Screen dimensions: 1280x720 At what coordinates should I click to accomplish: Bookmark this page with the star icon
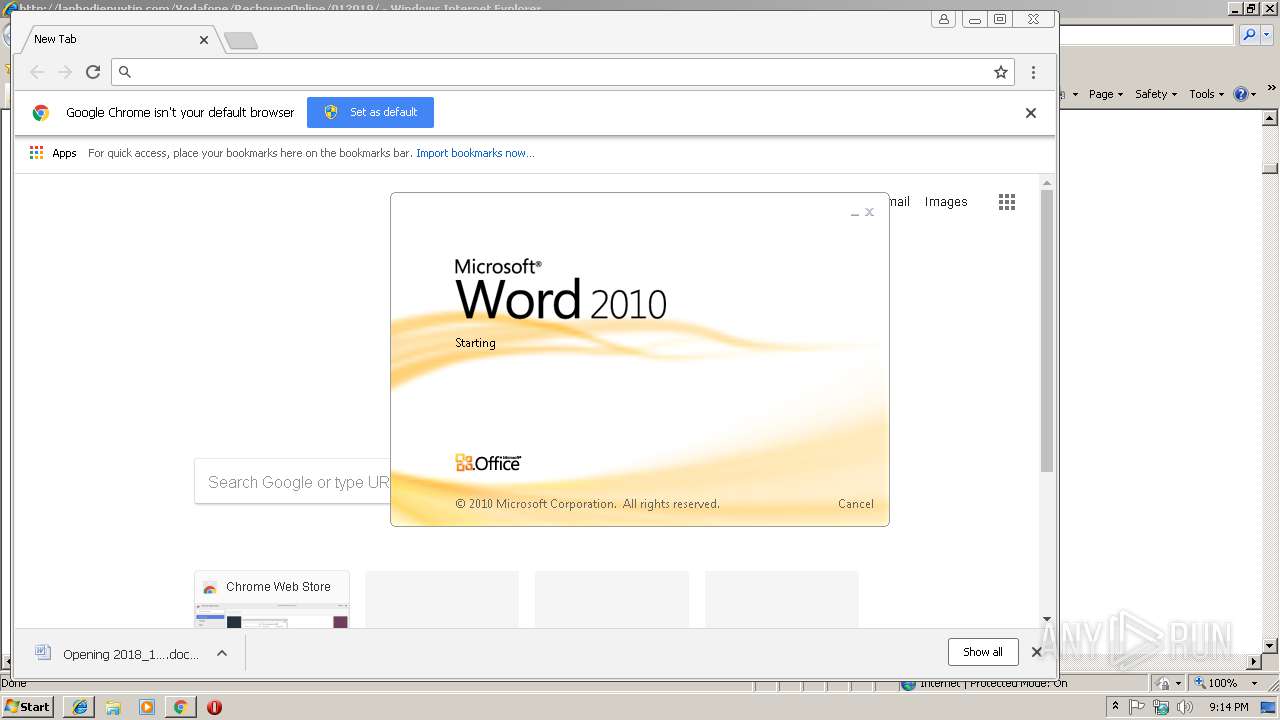tap(1000, 72)
